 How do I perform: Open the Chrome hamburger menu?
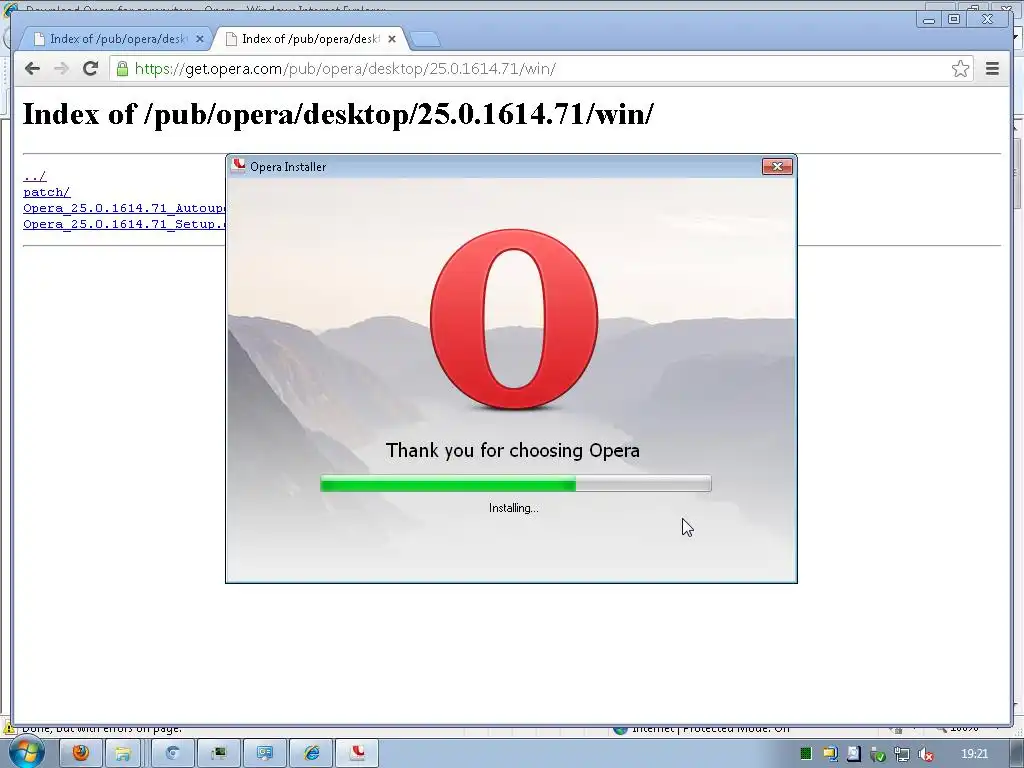(992, 69)
